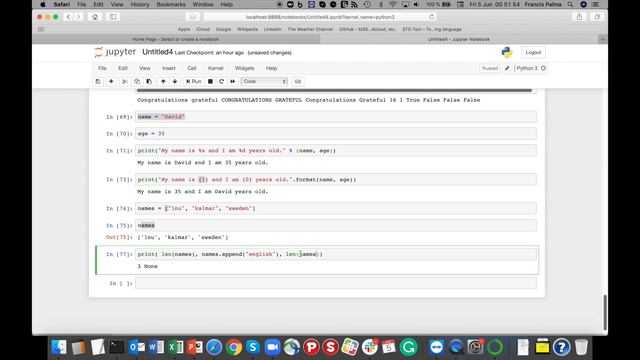The height and width of the screenshot is (360, 640).
Task: Click the In [69] name assignment cell
Action: point(336,117)
